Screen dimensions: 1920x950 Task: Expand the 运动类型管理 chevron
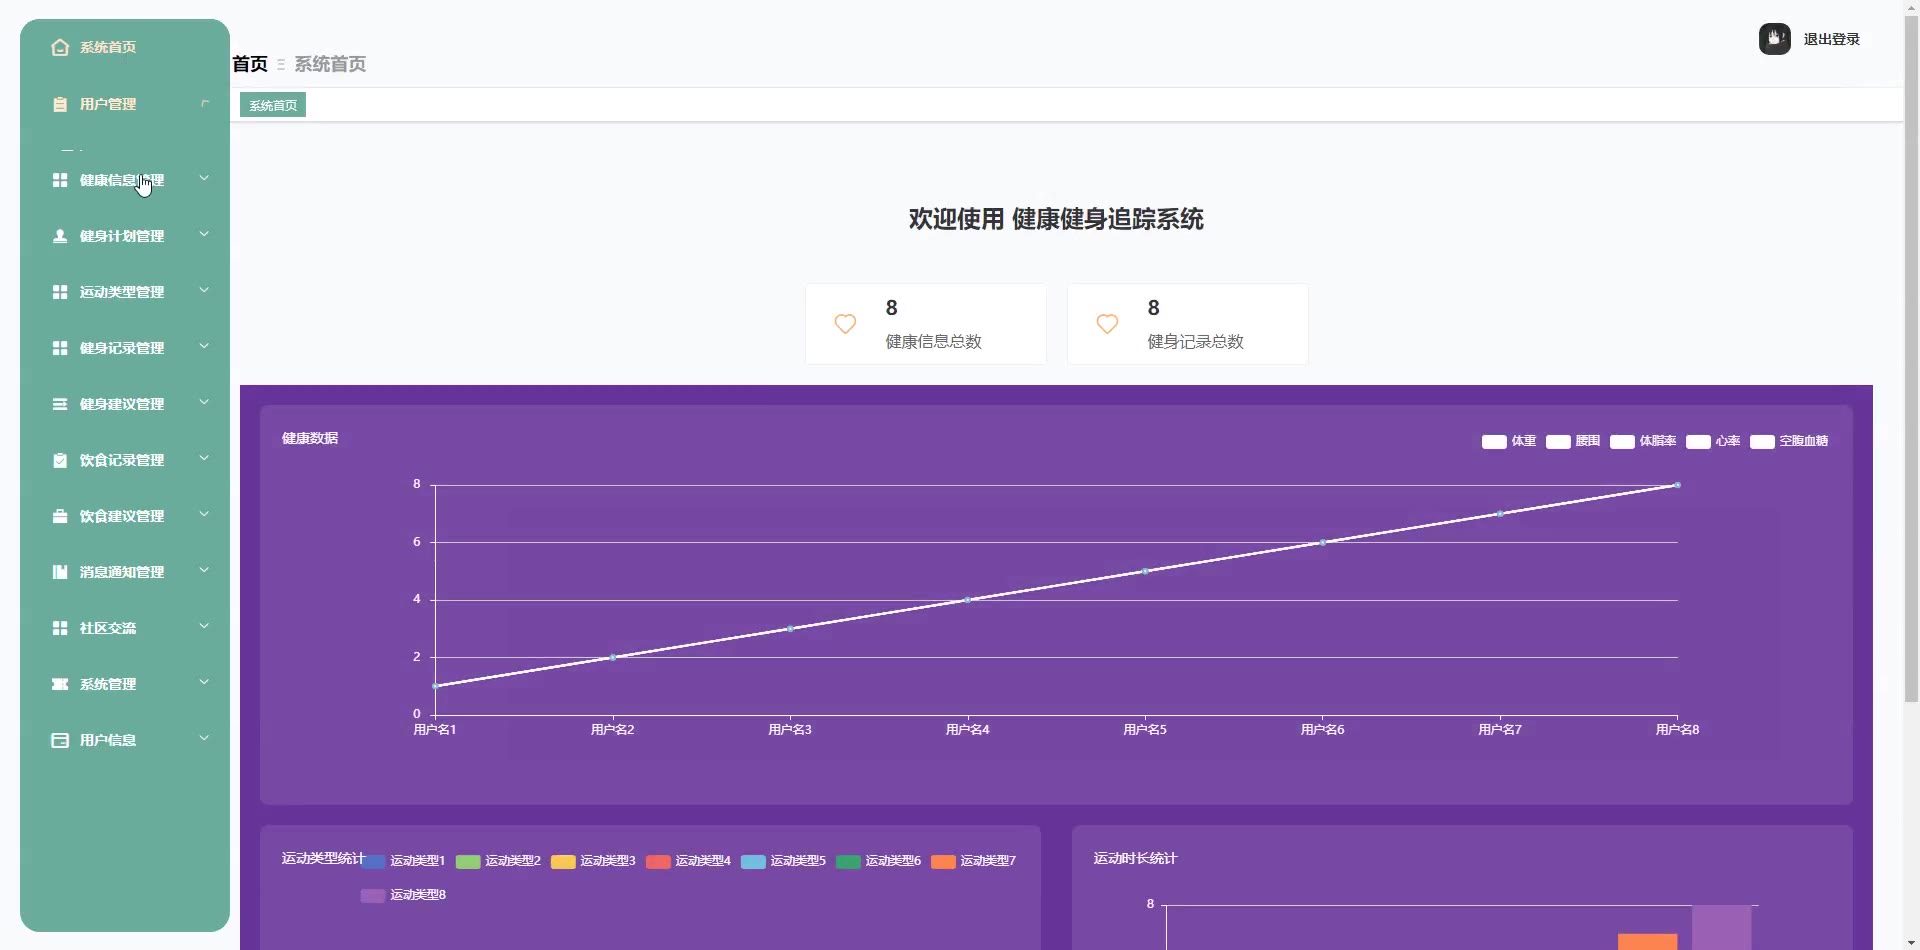pos(204,291)
